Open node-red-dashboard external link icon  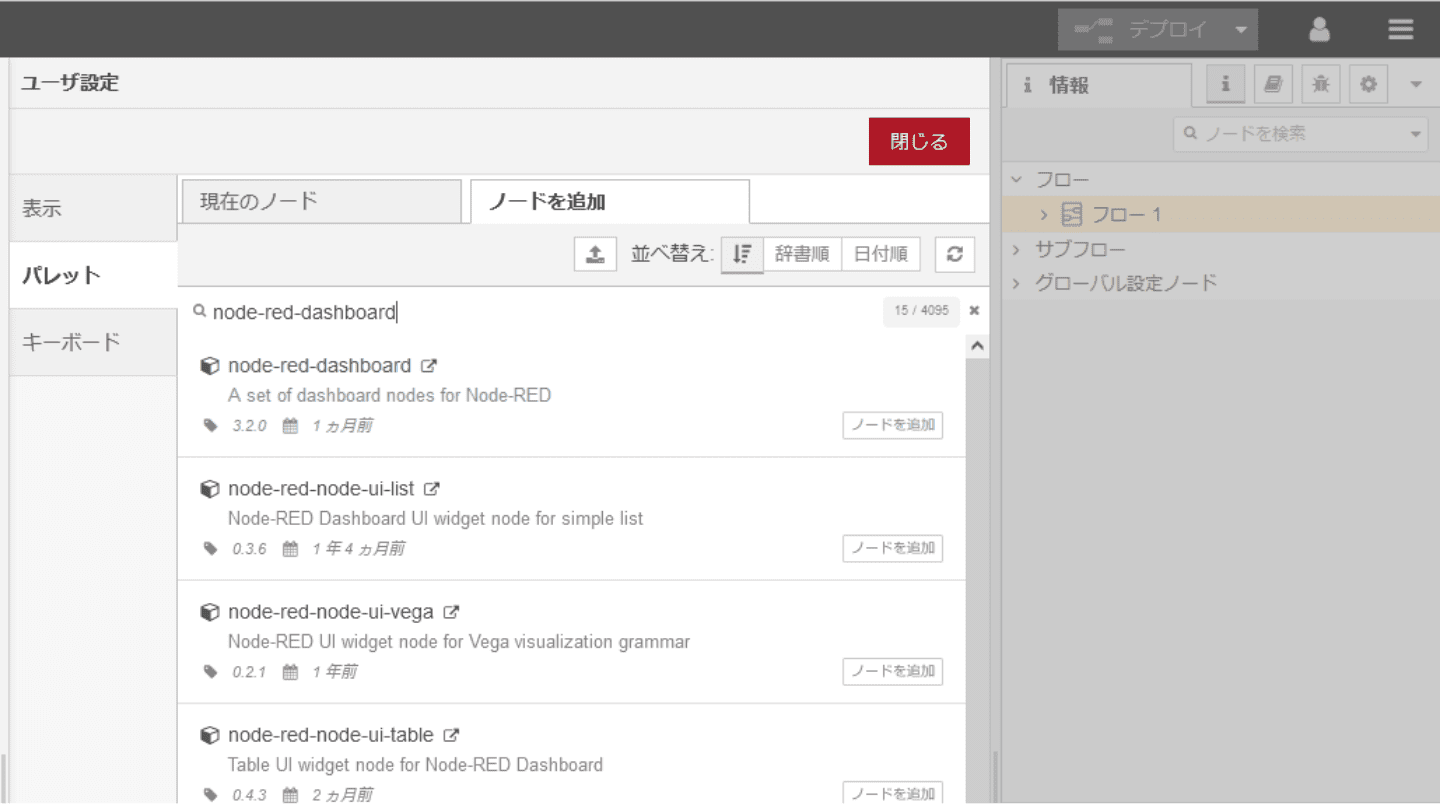tap(429, 366)
